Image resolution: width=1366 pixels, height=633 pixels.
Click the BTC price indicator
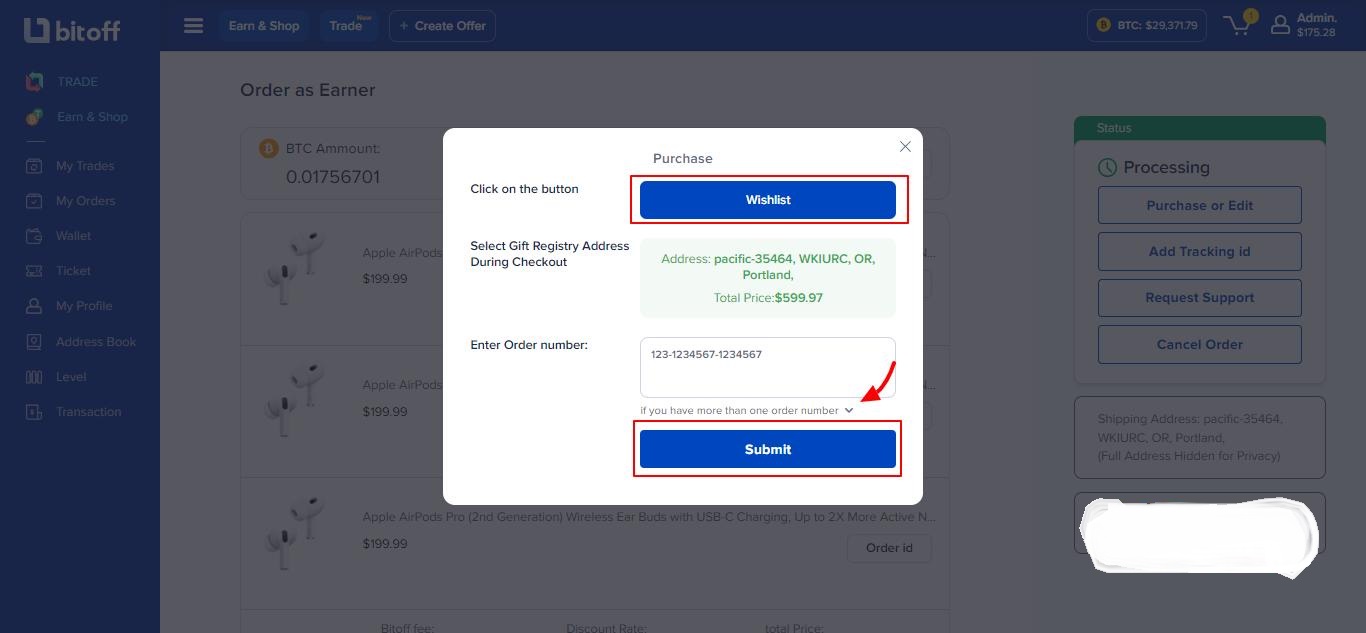1147,26
